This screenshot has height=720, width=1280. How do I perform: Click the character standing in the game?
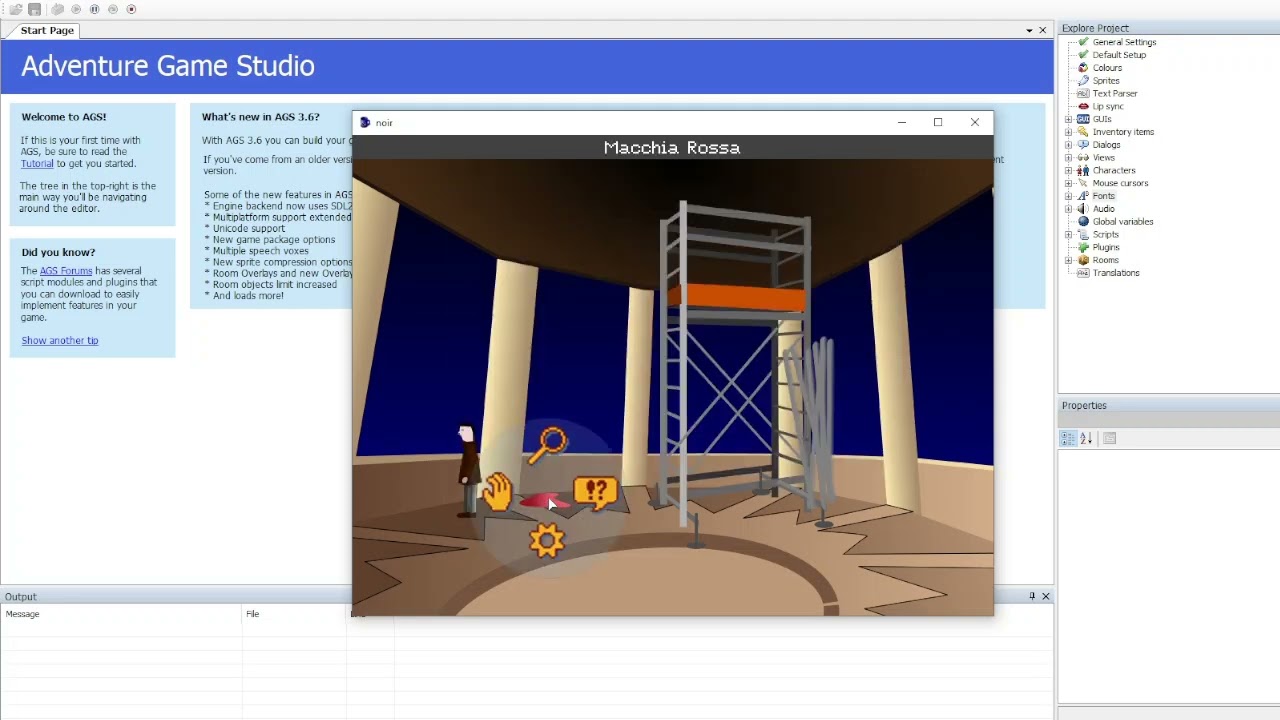click(467, 470)
